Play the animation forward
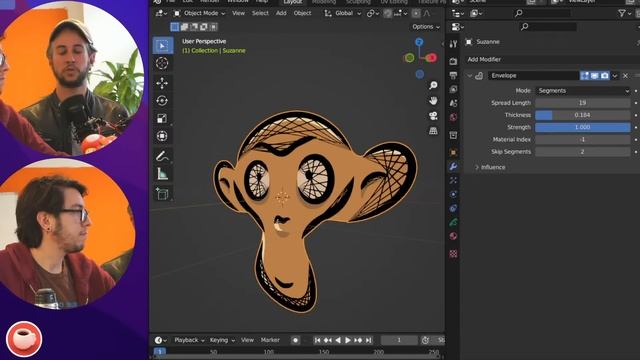 tap(348, 340)
